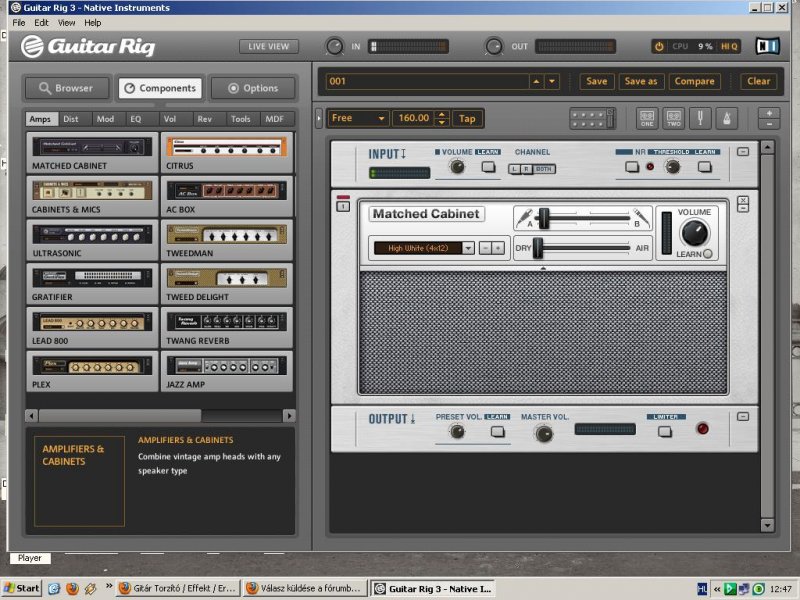The width and height of the screenshot is (800, 600).
Task: Add the Lead 800 amp component
Action: pyautogui.click(x=92, y=328)
